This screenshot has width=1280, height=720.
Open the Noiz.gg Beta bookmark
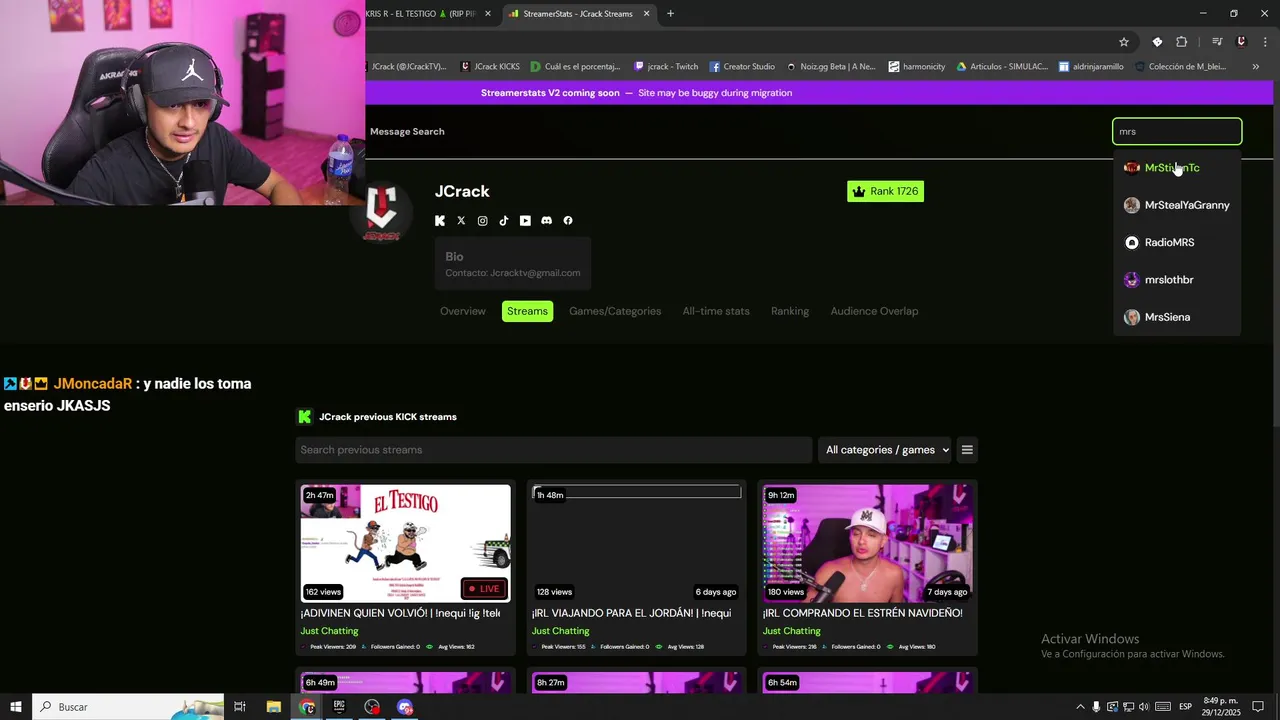[831, 67]
